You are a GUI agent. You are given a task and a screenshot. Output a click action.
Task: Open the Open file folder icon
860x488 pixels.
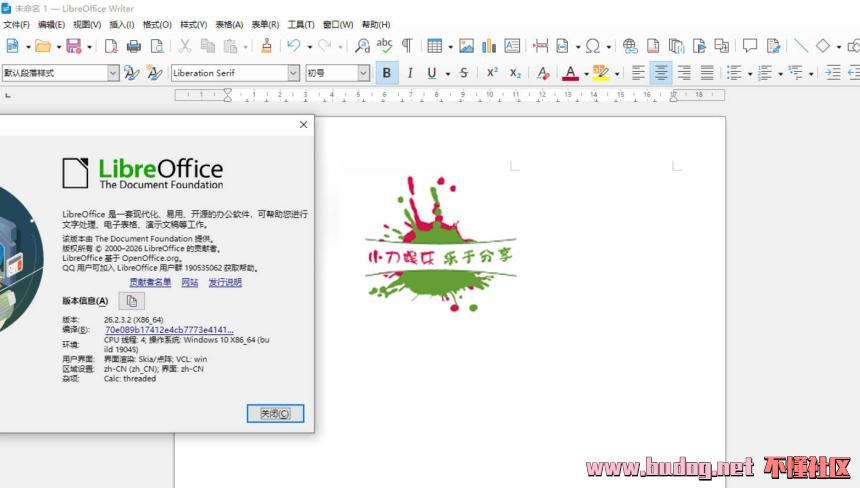43,46
